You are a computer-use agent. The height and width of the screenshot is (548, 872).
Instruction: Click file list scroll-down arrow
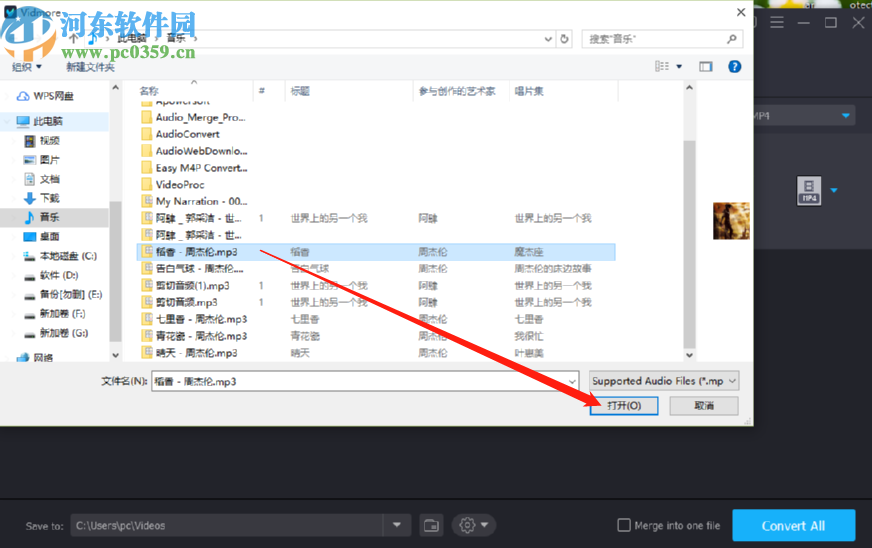point(690,355)
